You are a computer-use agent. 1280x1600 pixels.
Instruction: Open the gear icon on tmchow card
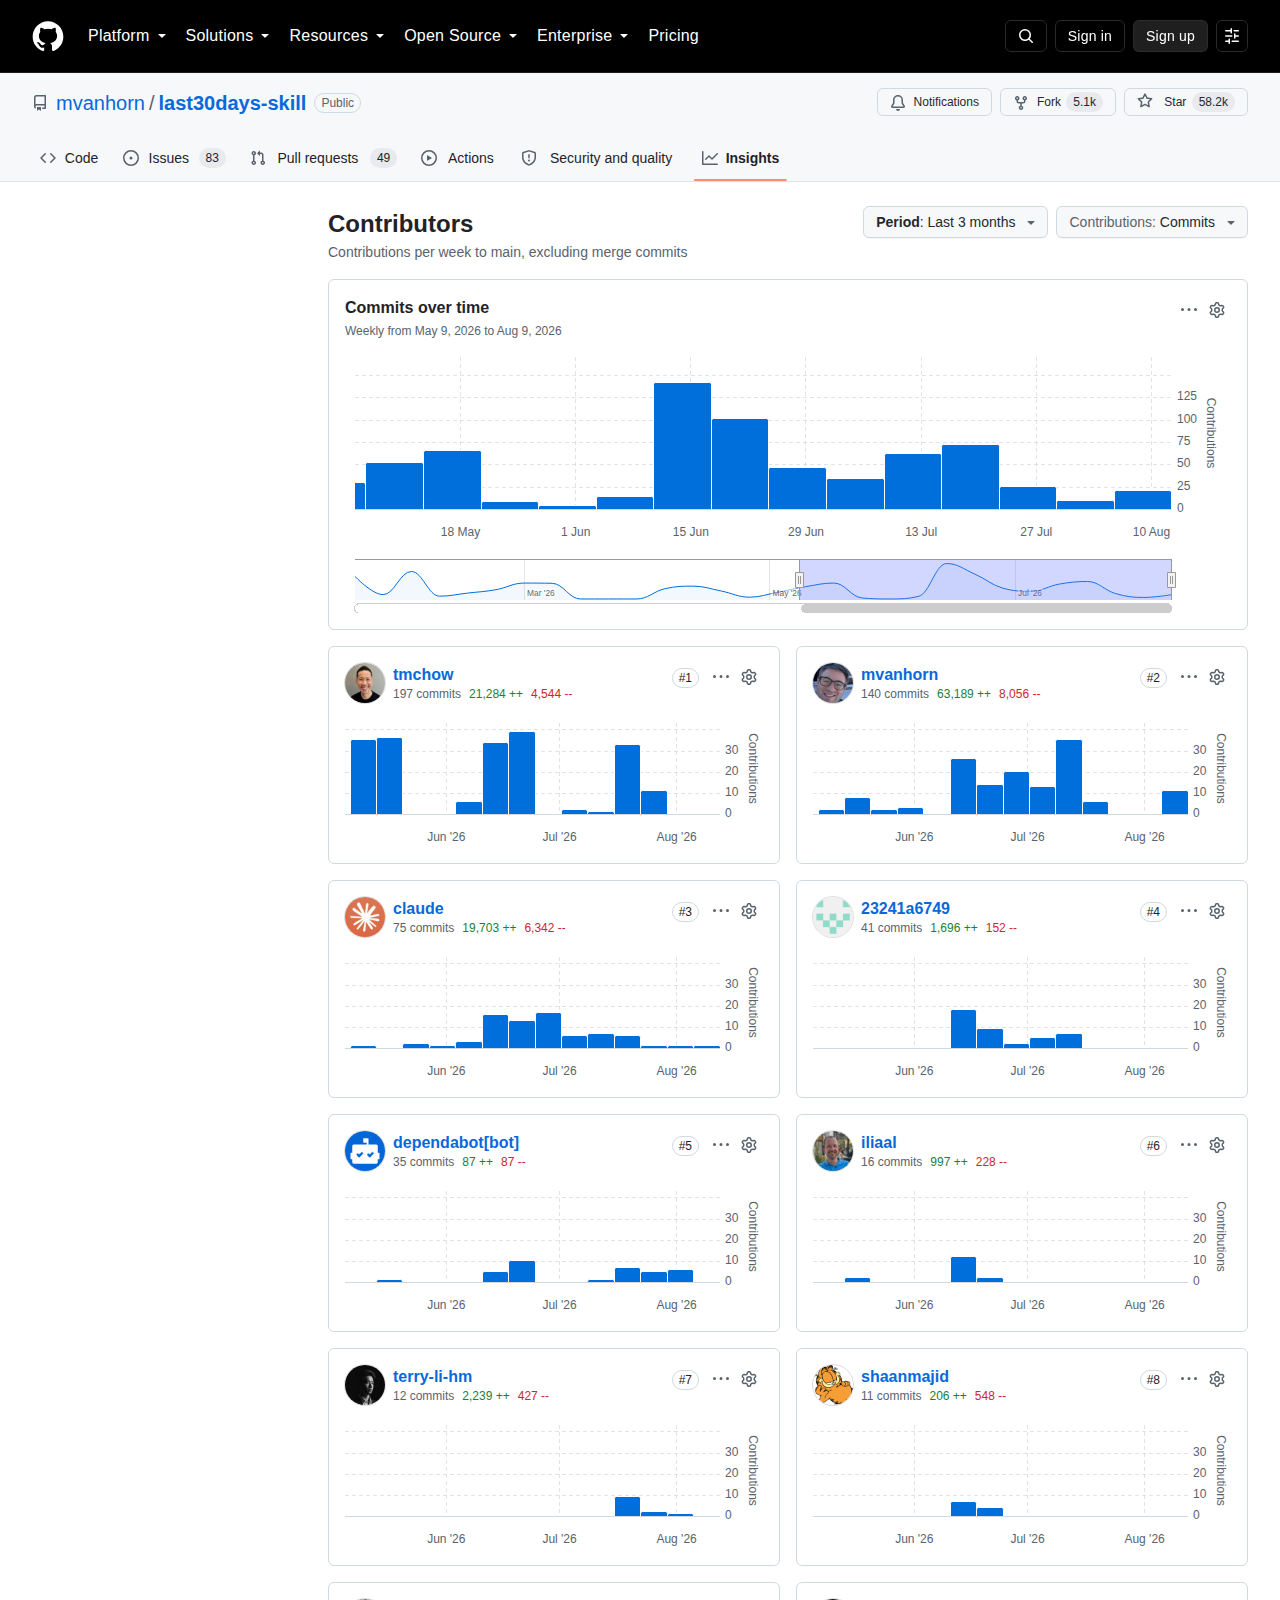[749, 677]
